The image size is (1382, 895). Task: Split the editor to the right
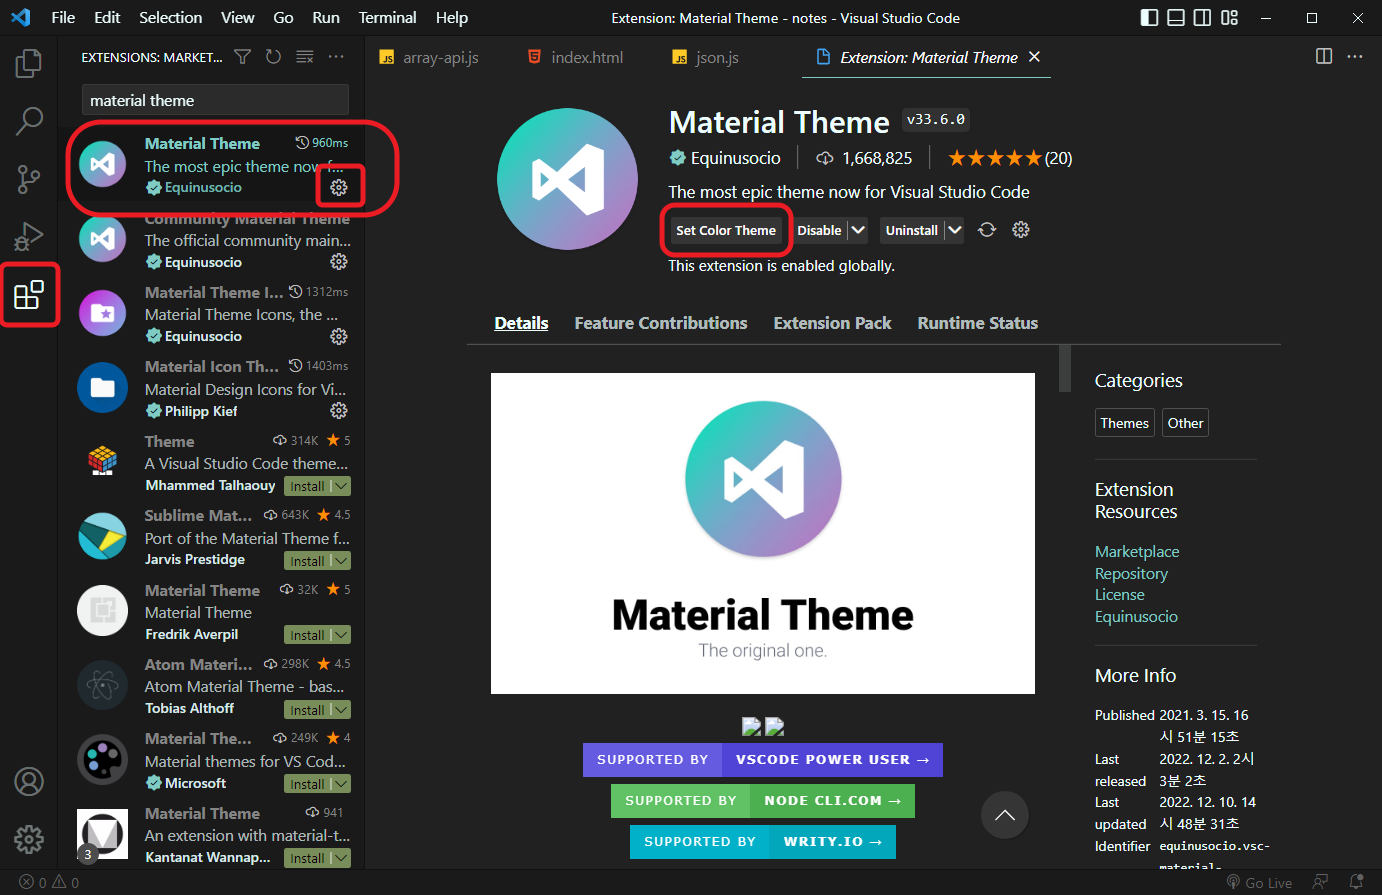click(x=1324, y=57)
